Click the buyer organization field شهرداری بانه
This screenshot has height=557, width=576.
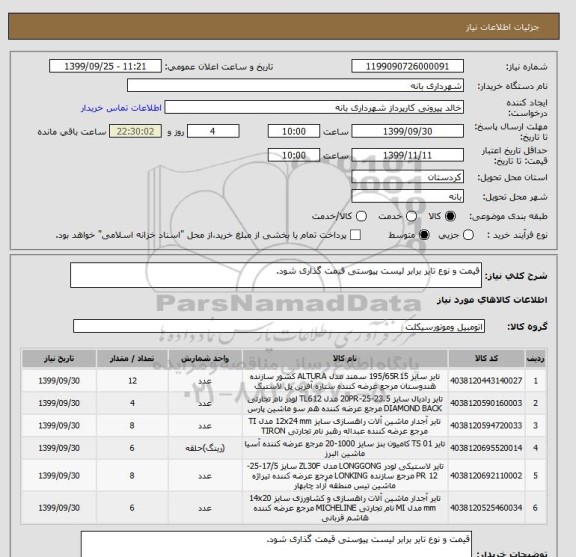pos(295,86)
